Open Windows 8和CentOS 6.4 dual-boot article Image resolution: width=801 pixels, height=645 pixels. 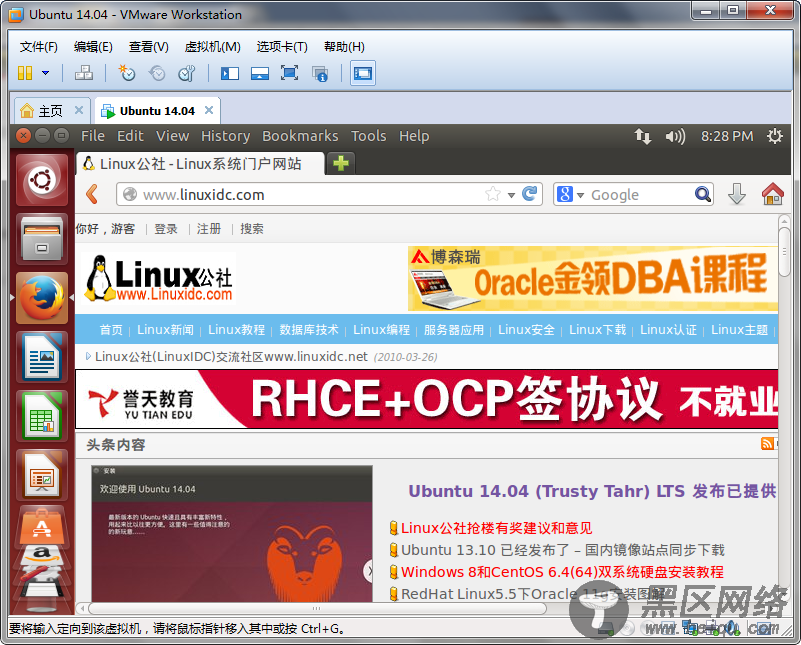tap(562, 572)
